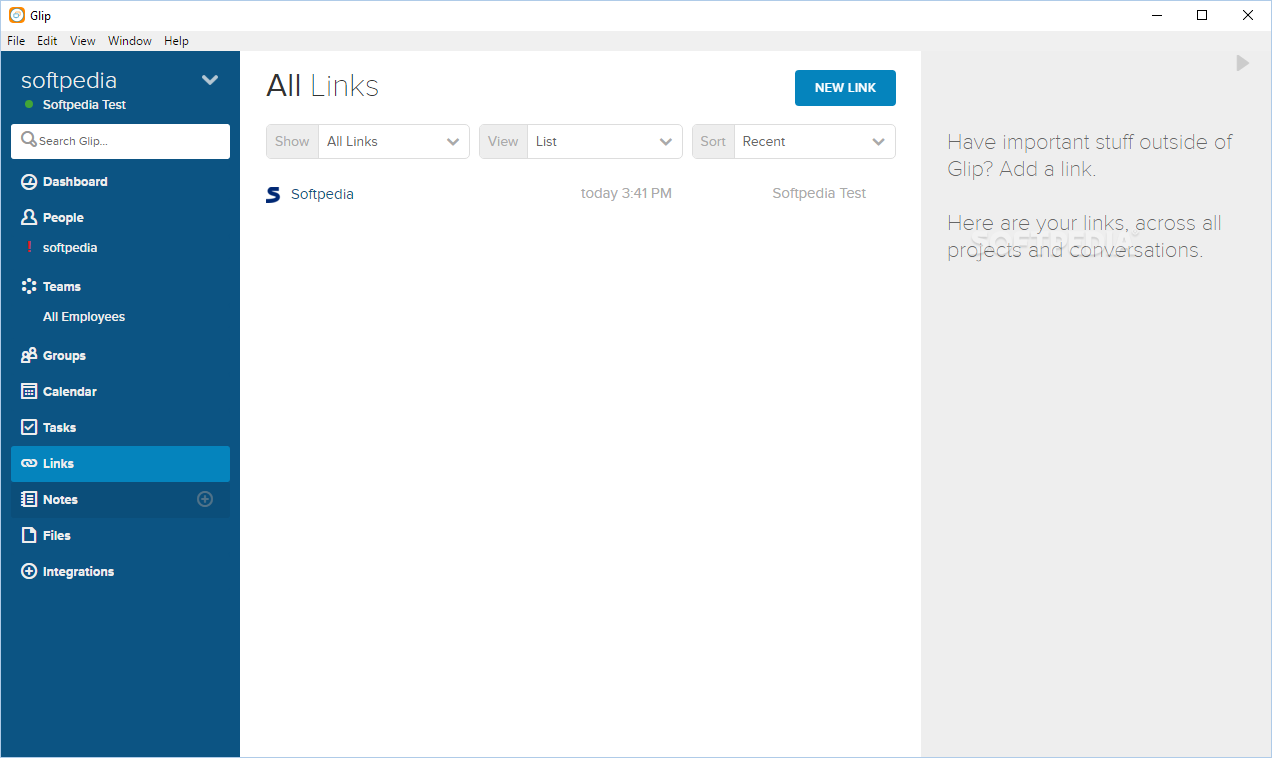
Task: Click the 'View' filter label
Action: [x=503, y=141]
